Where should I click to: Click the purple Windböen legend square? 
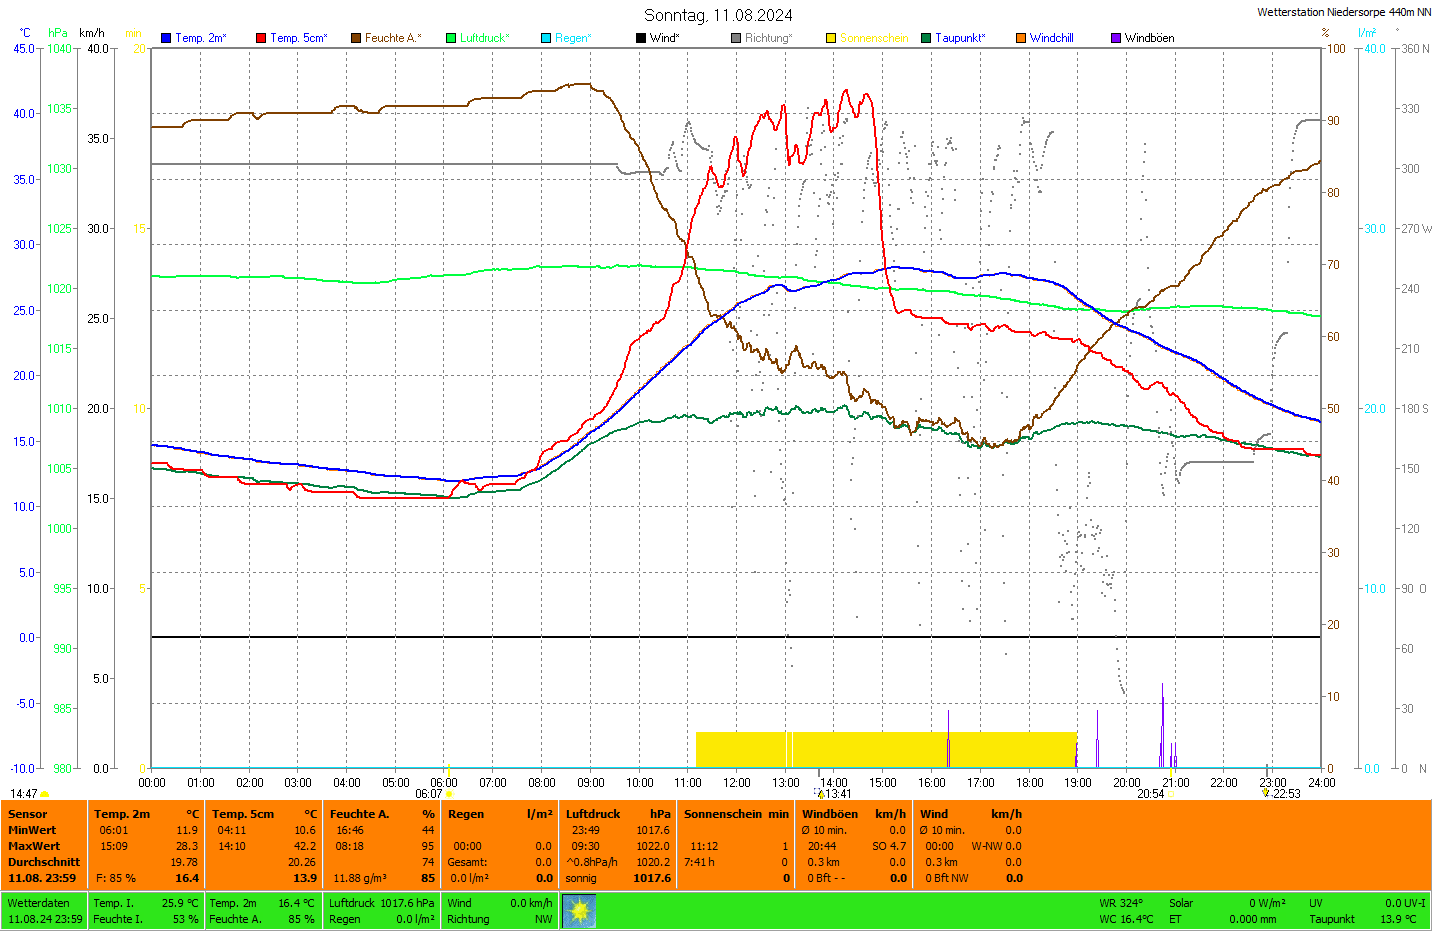click(x=1116, y=38)
